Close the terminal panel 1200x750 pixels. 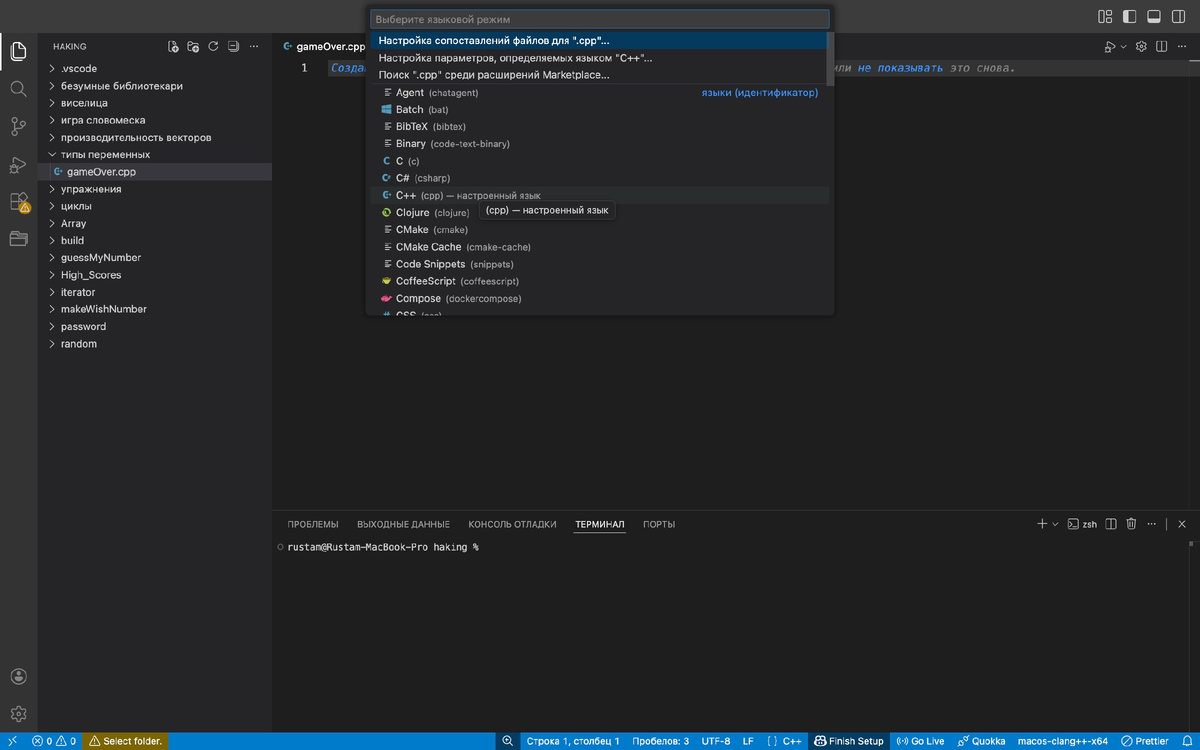click(x=1182, y=523)
